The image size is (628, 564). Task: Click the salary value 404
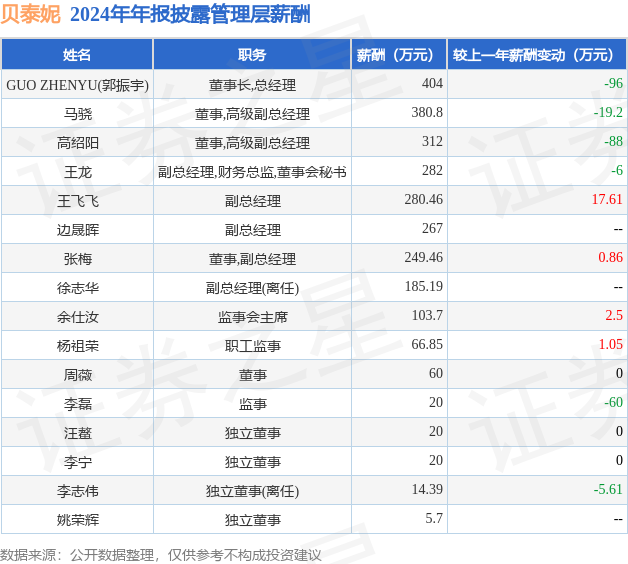pos(432,83)
